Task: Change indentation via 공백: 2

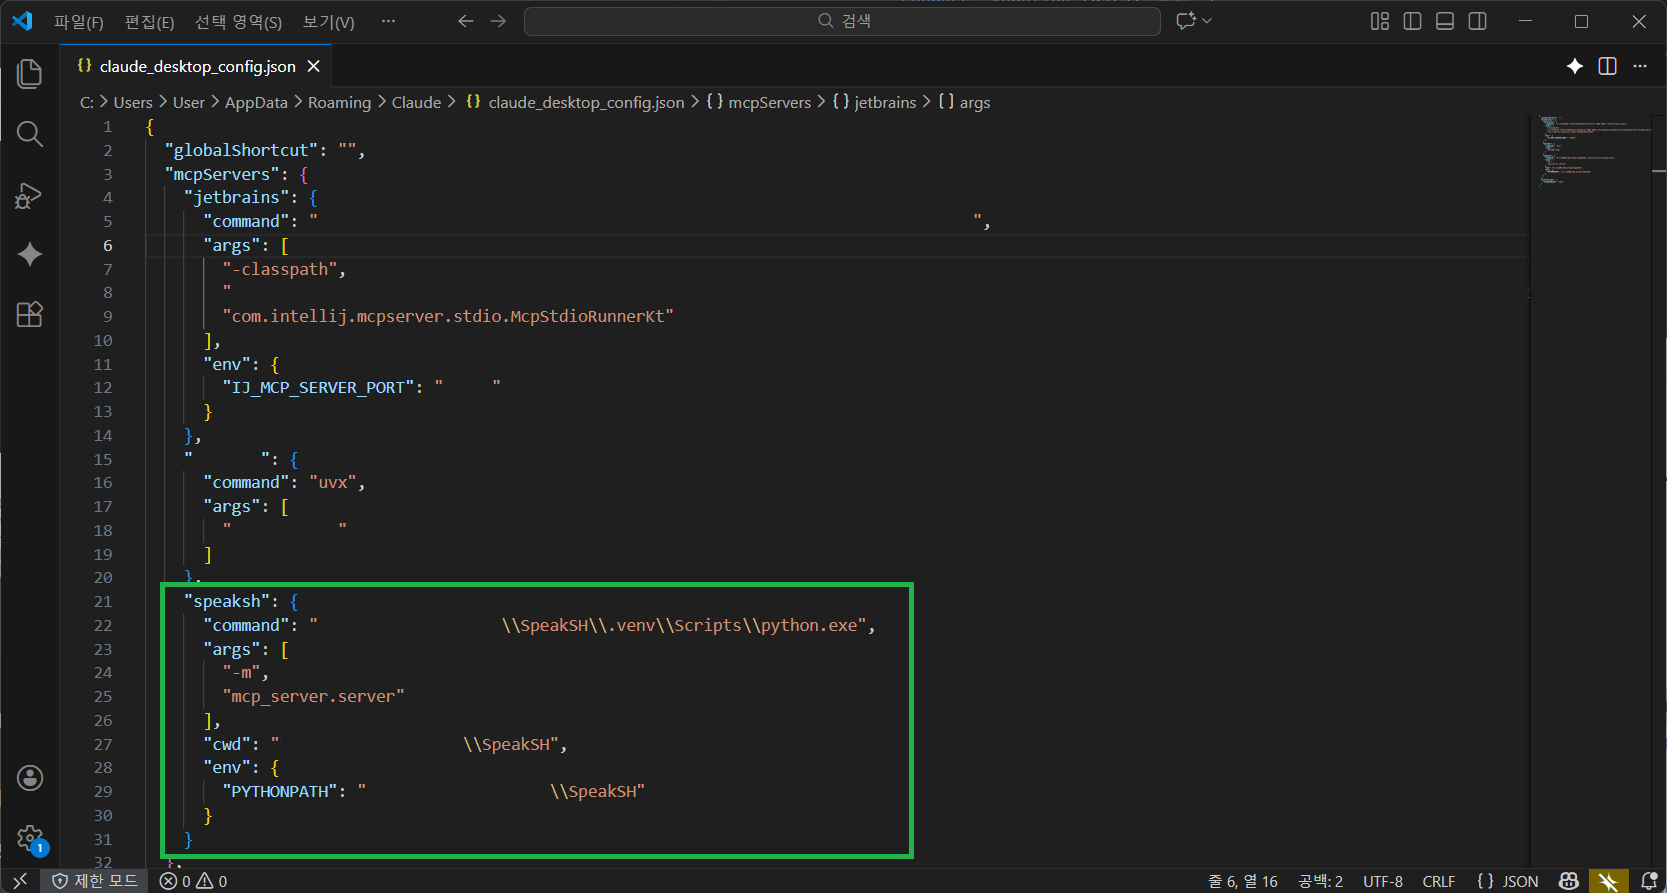Action: click(x=1320, y=881)
